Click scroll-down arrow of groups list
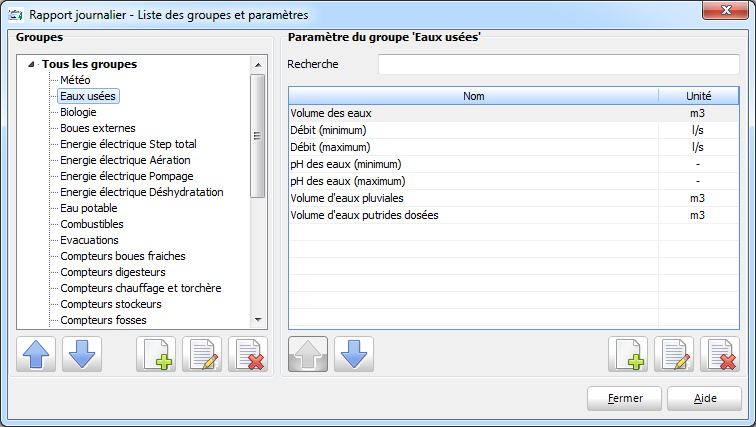Viewport: 756px width, 427px height. [x=258, y=320]
